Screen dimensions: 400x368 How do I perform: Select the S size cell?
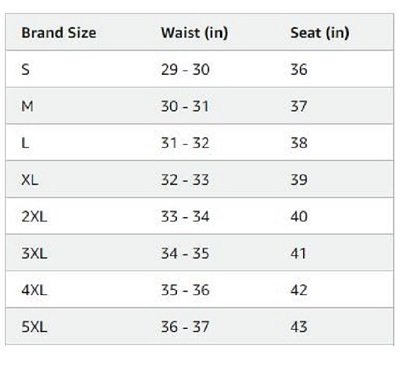25,69
